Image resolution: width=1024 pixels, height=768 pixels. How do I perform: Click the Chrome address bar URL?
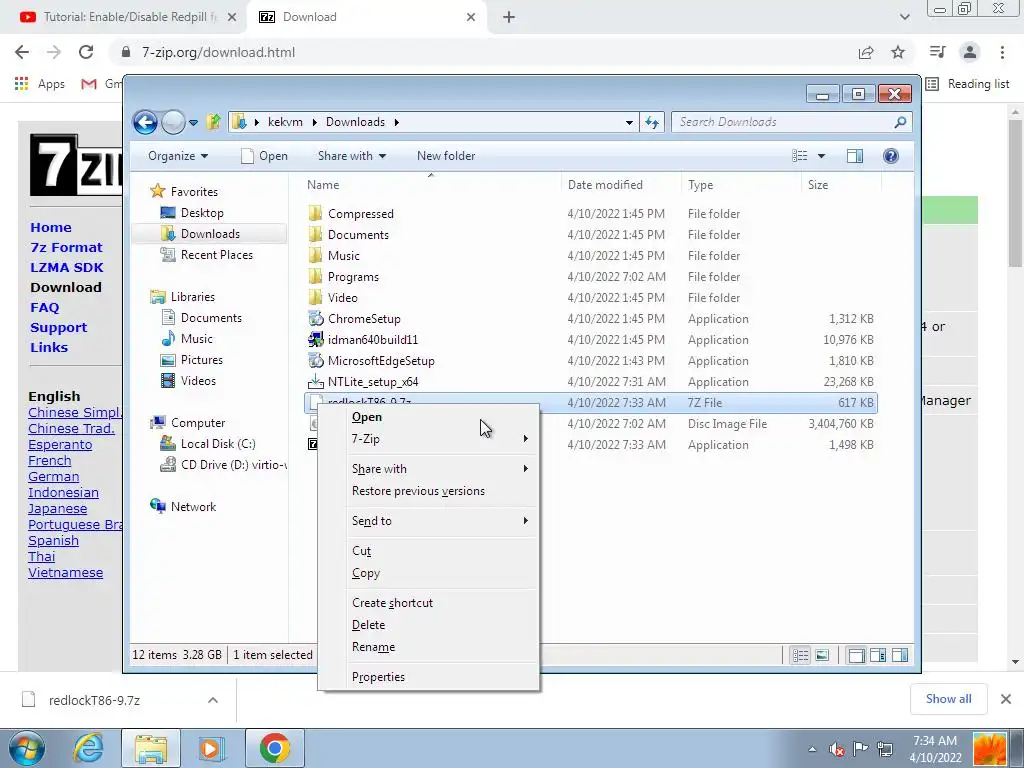(x=218, y=52)
